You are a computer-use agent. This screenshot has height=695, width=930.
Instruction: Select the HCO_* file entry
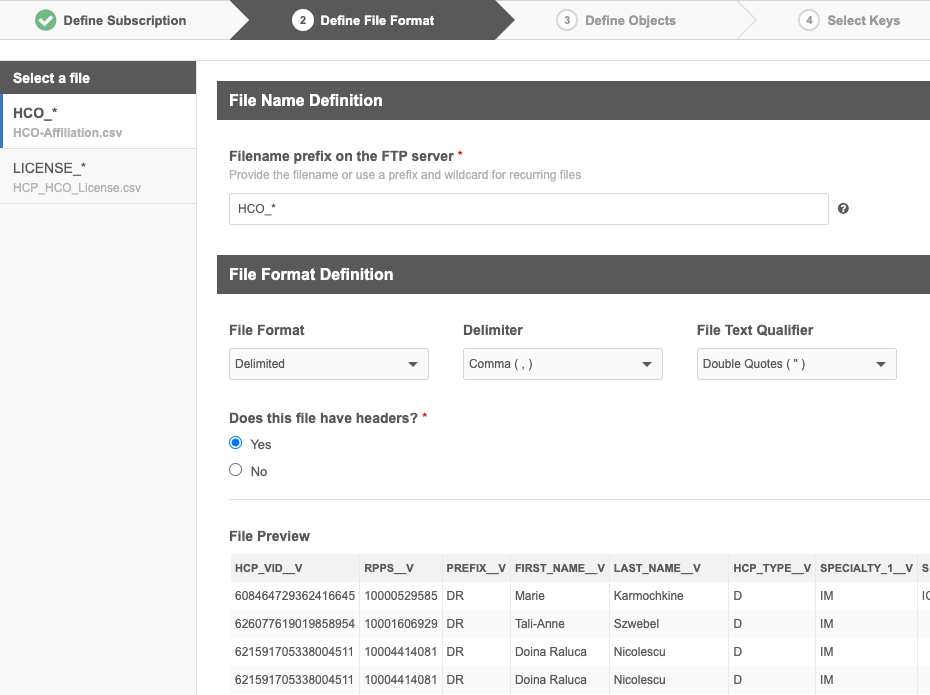coord(98,122)
